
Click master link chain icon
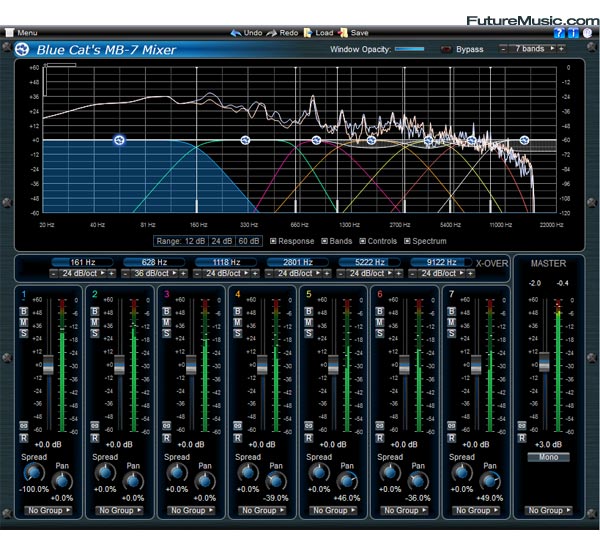522,426
